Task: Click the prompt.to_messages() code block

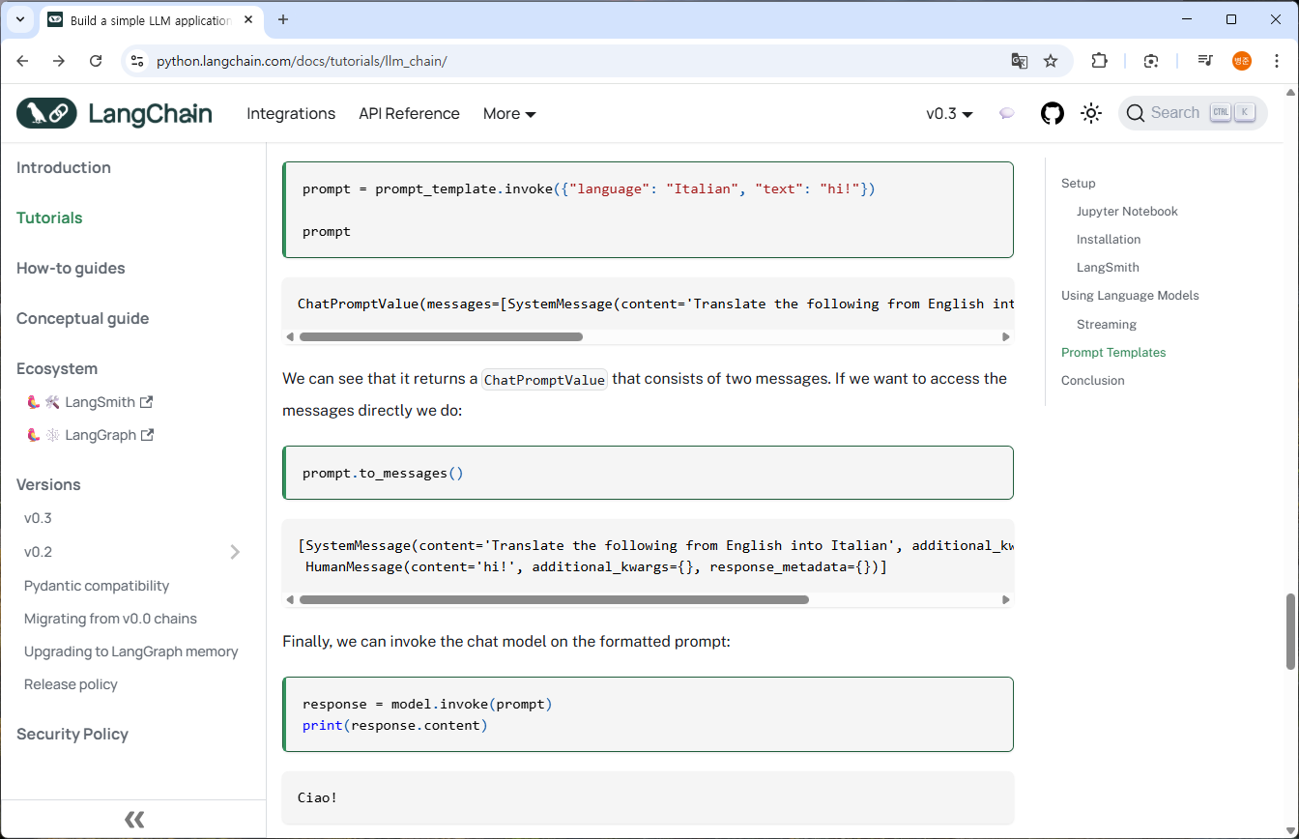Action: (x=648, y=473)
